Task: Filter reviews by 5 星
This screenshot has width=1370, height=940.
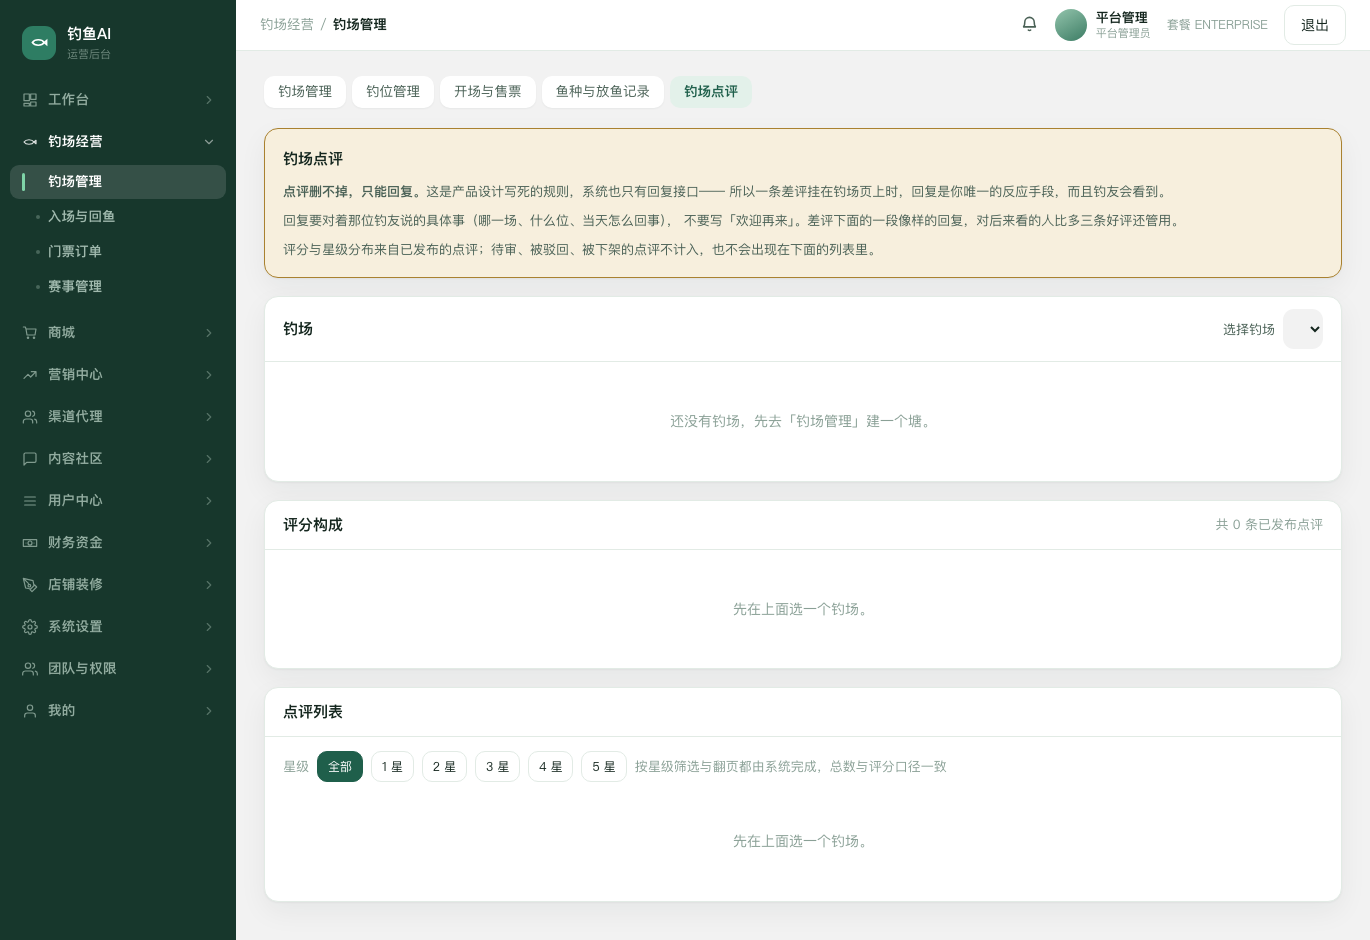Action: pos(603,767)
